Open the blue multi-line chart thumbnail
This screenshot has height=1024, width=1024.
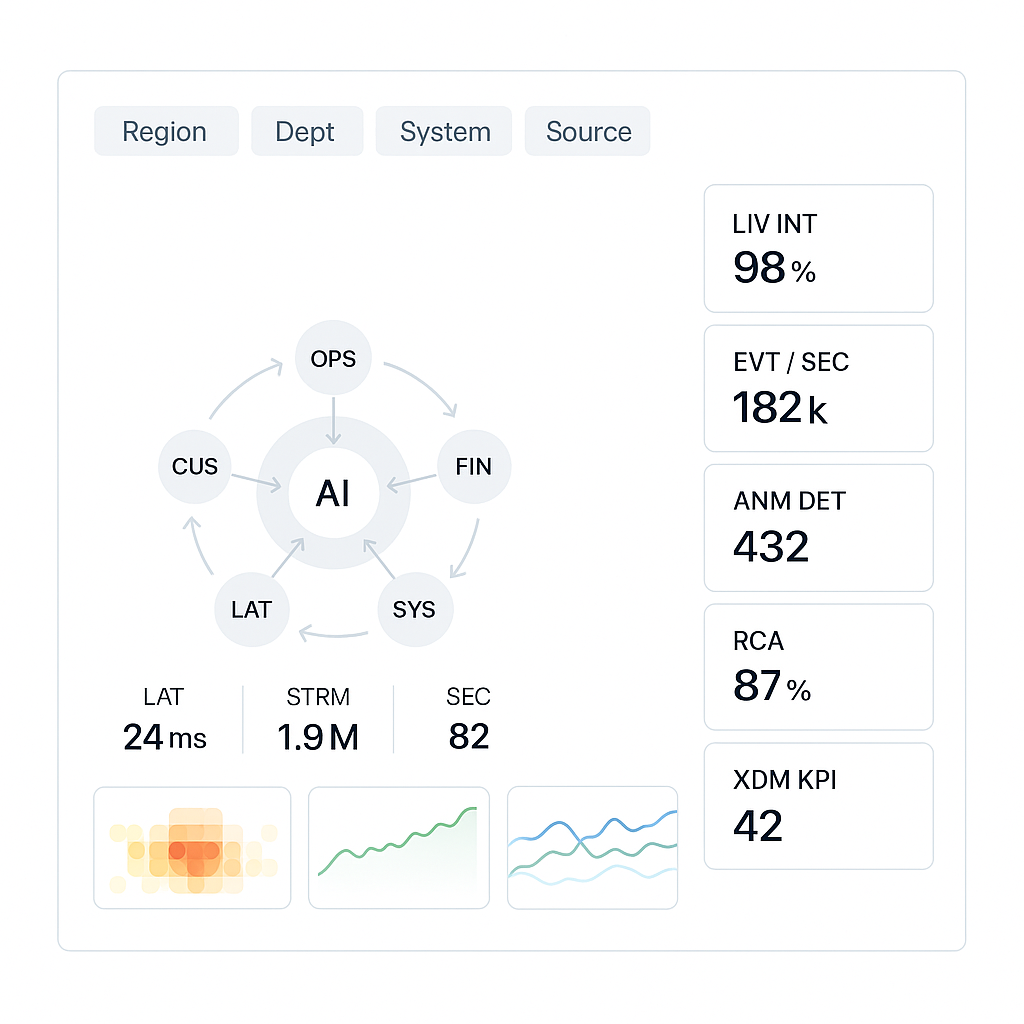(592, 848)
